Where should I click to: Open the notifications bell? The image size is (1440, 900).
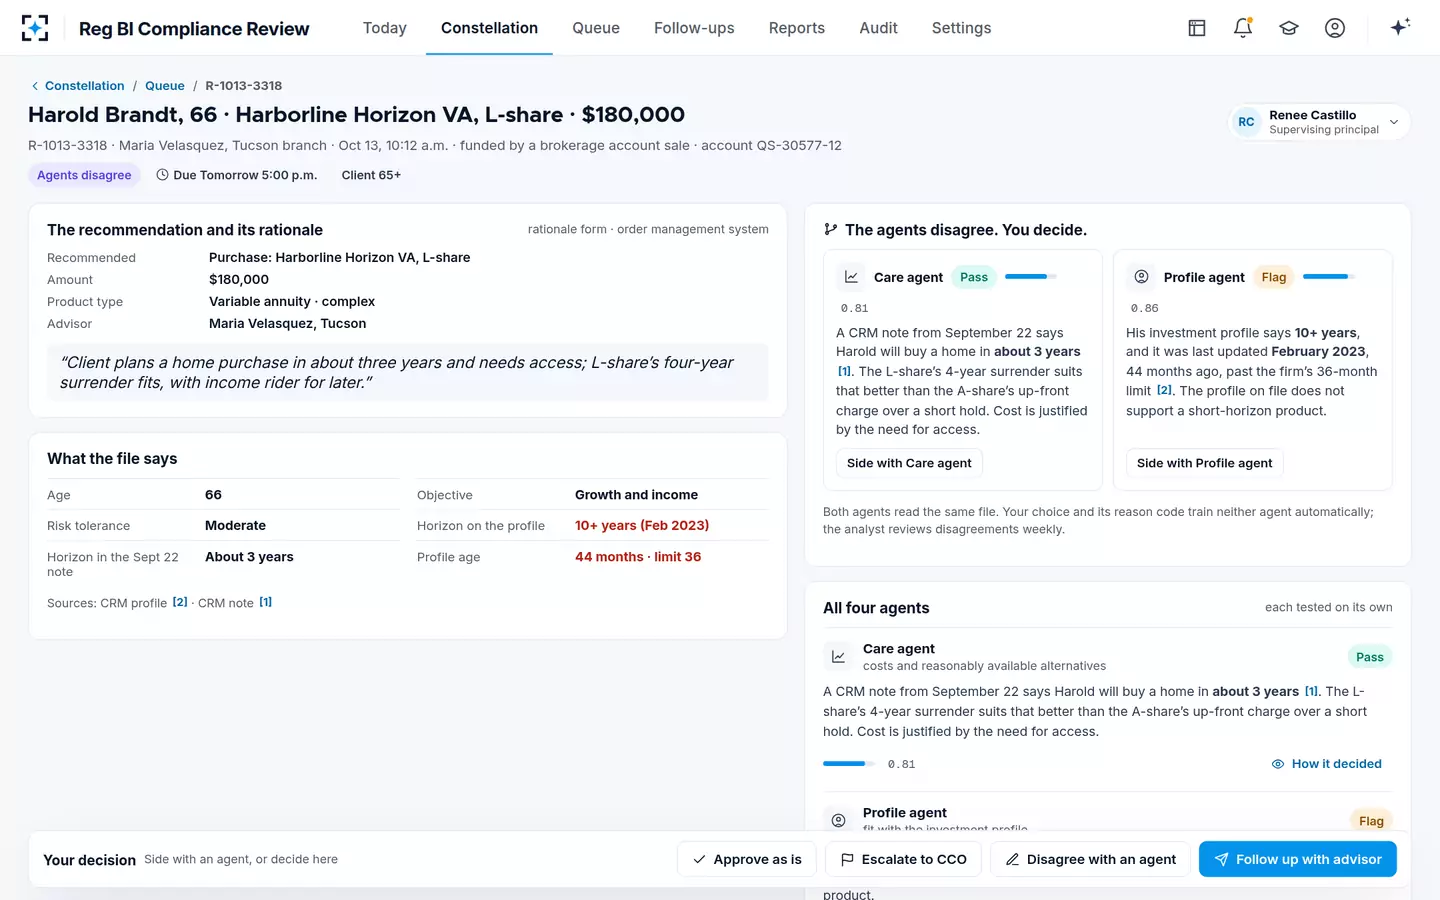point(1243,28)
